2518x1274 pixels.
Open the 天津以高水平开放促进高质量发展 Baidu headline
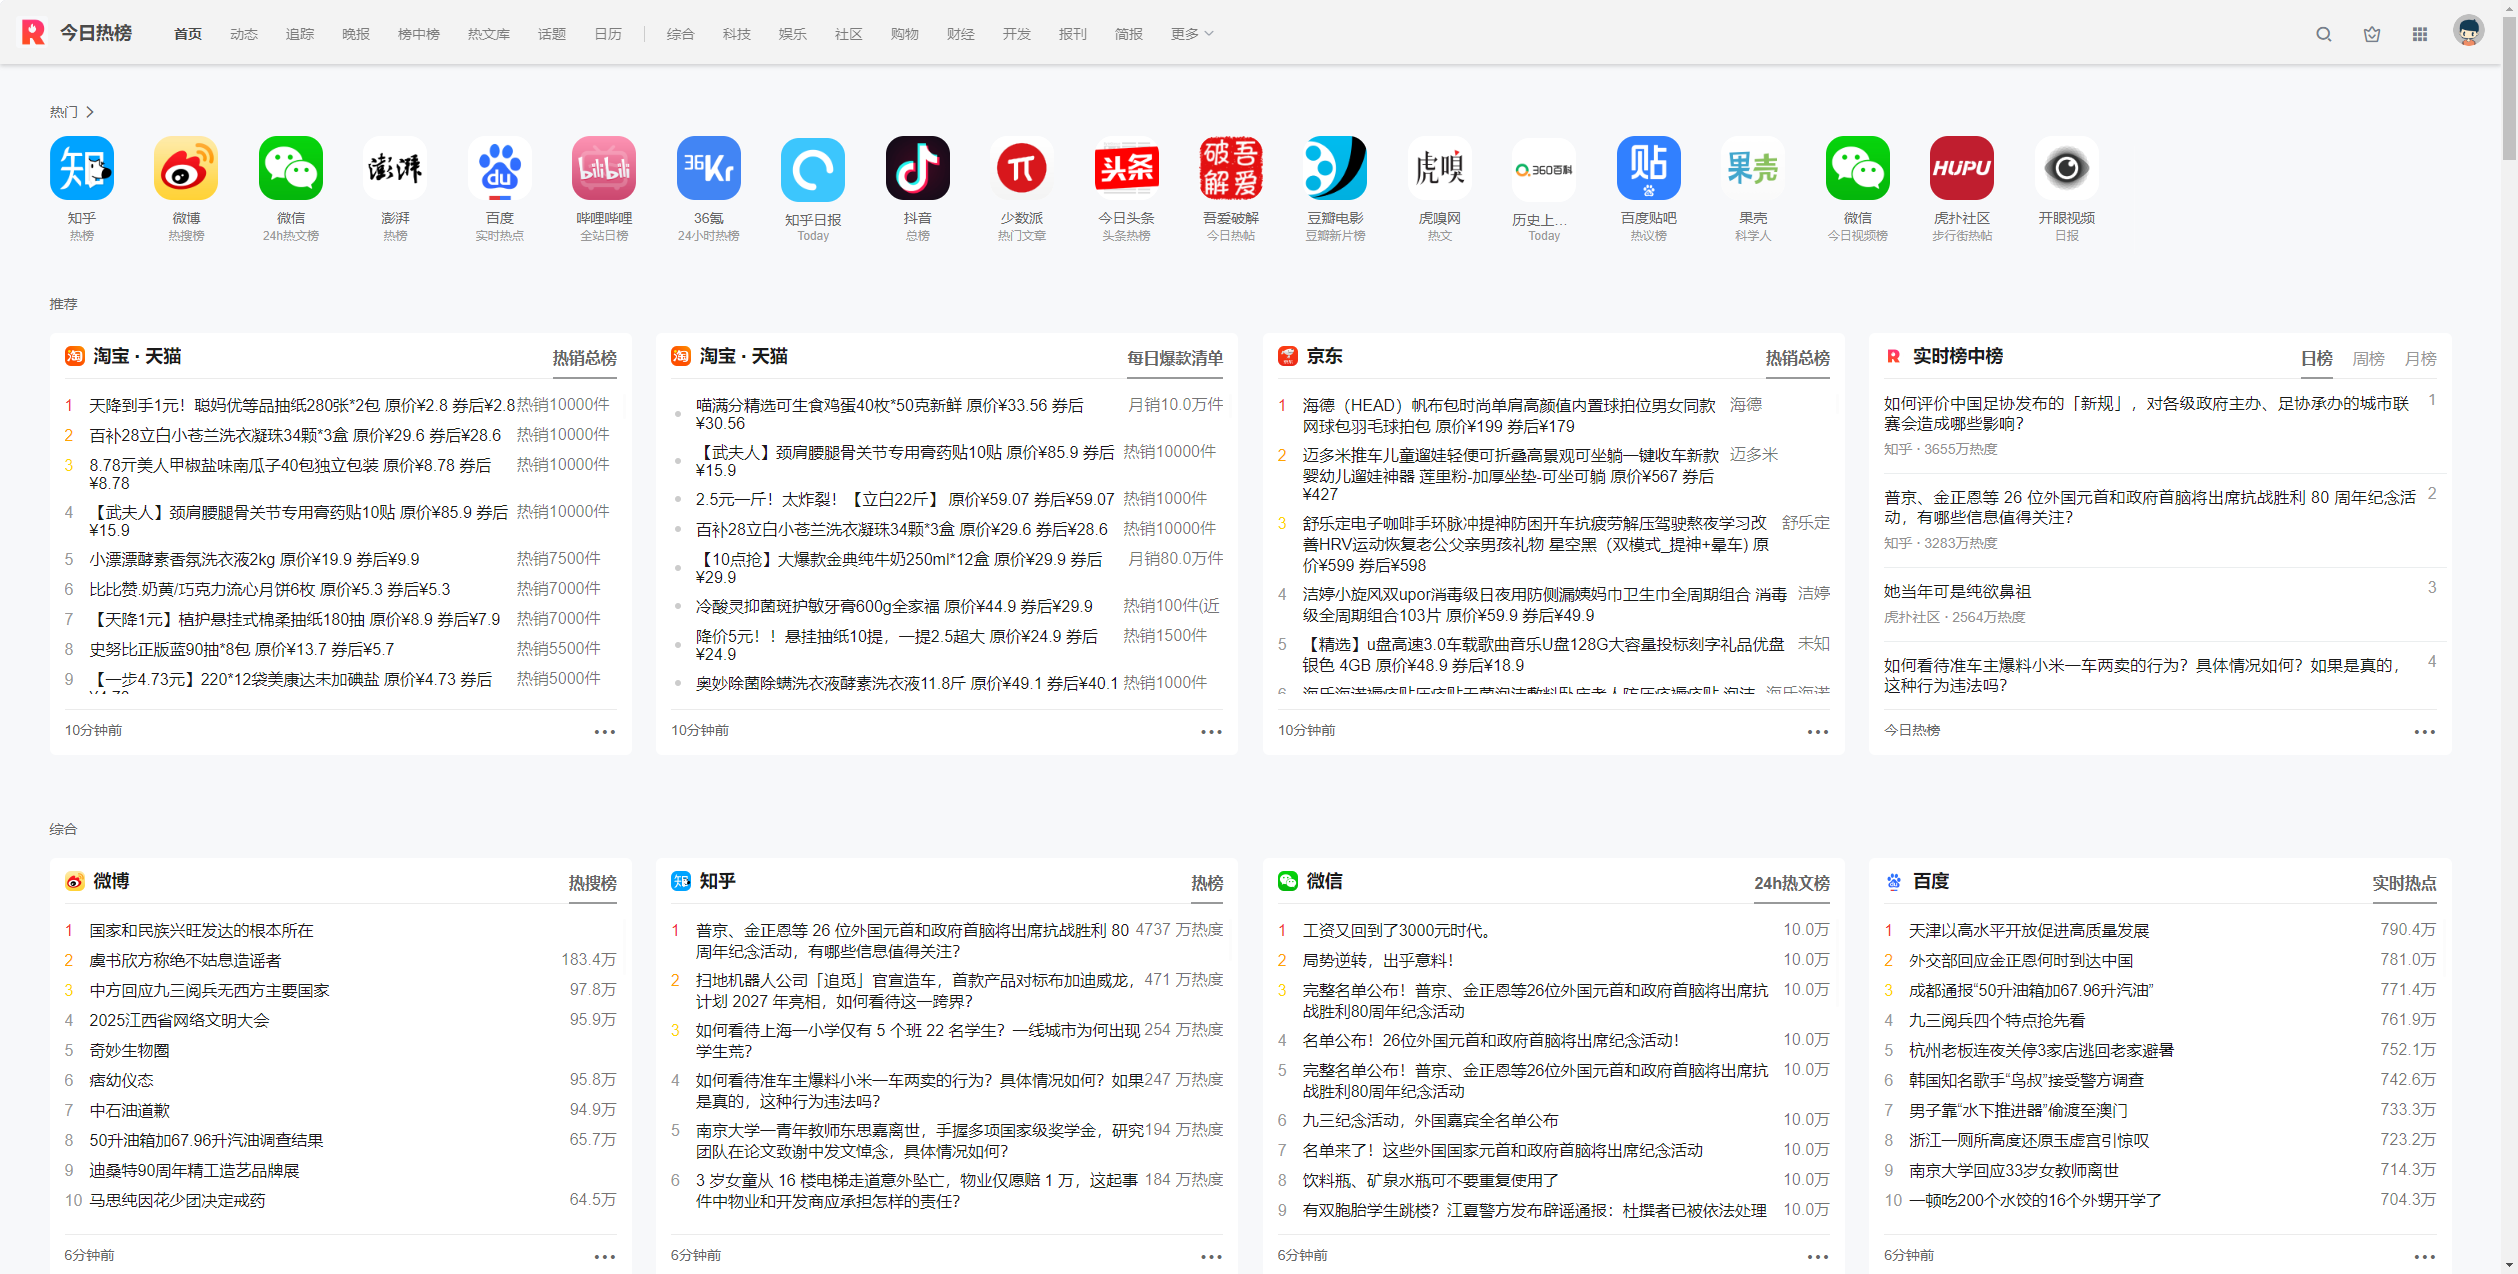point(2028,931)
